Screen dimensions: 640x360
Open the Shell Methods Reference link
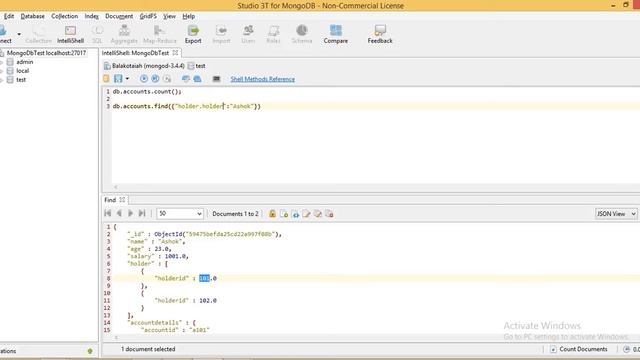262,79
